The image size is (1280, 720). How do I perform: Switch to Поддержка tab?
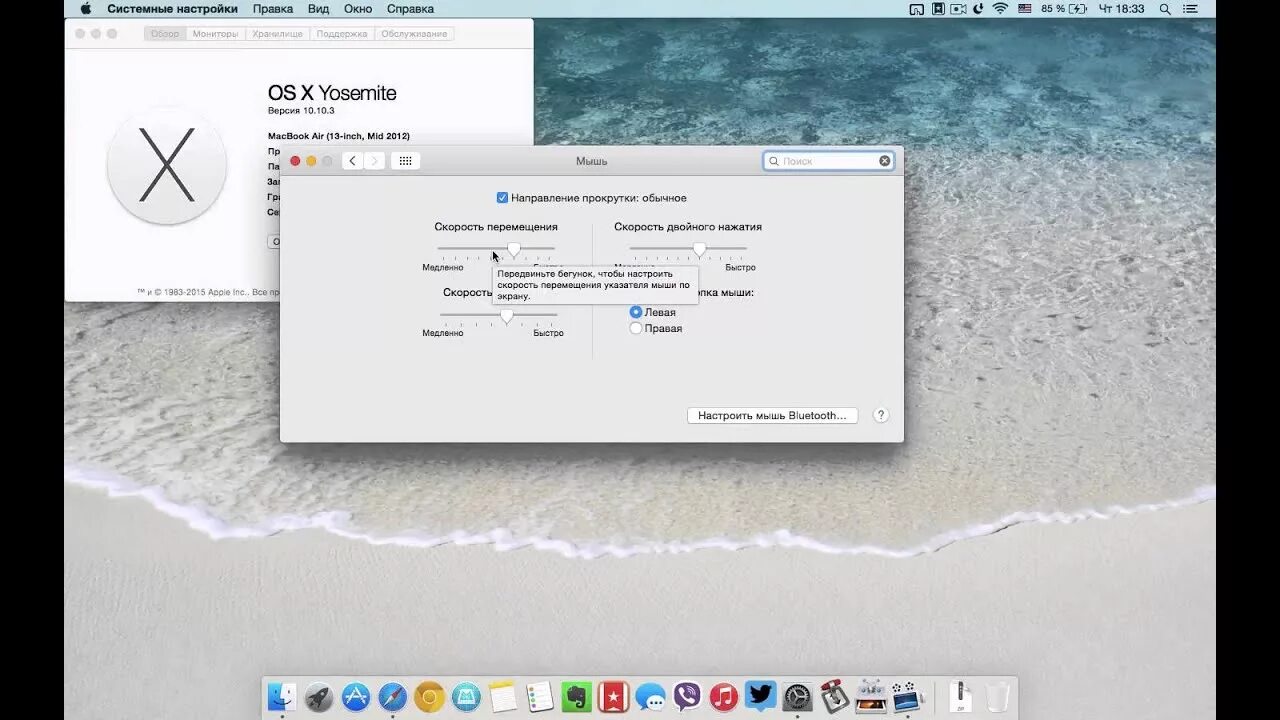click(x=342, y=34)
